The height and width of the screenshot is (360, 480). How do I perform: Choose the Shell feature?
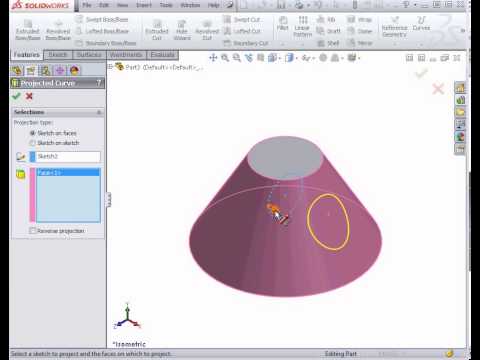coord(328,43)
